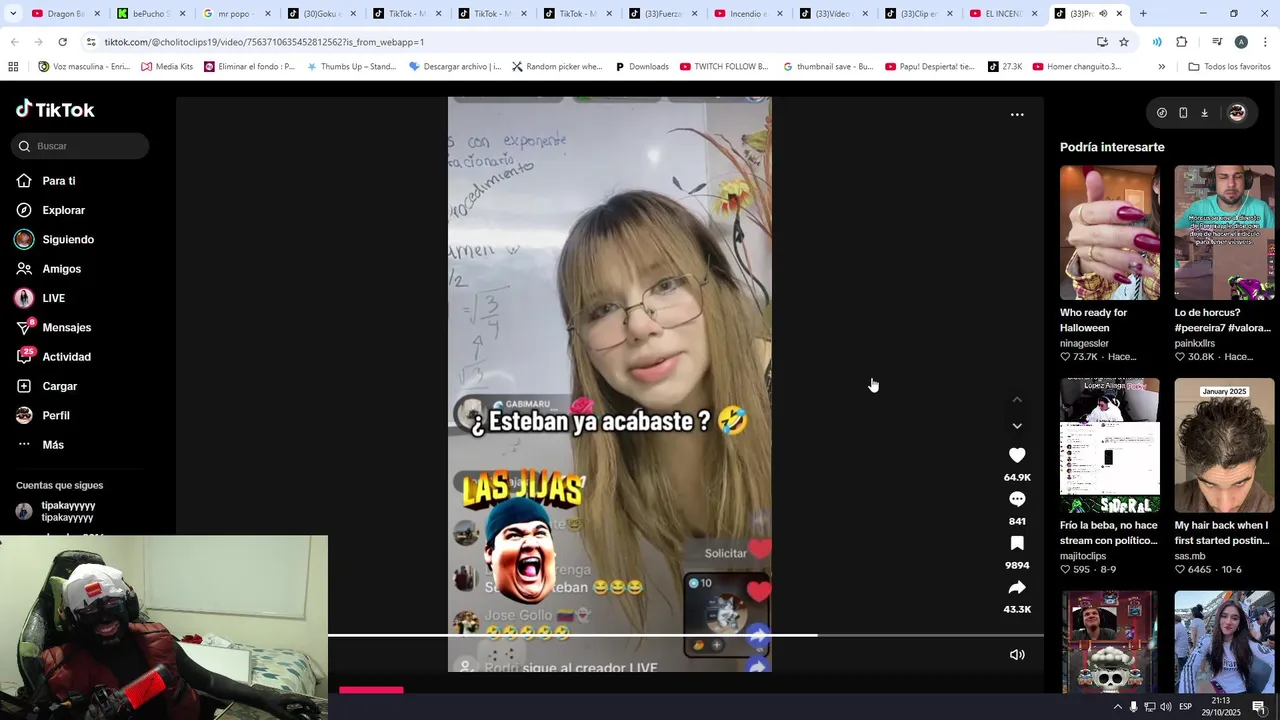Show hidden system tray icons arrow
1280x720 pixels.
click(x=1117, y=707)
